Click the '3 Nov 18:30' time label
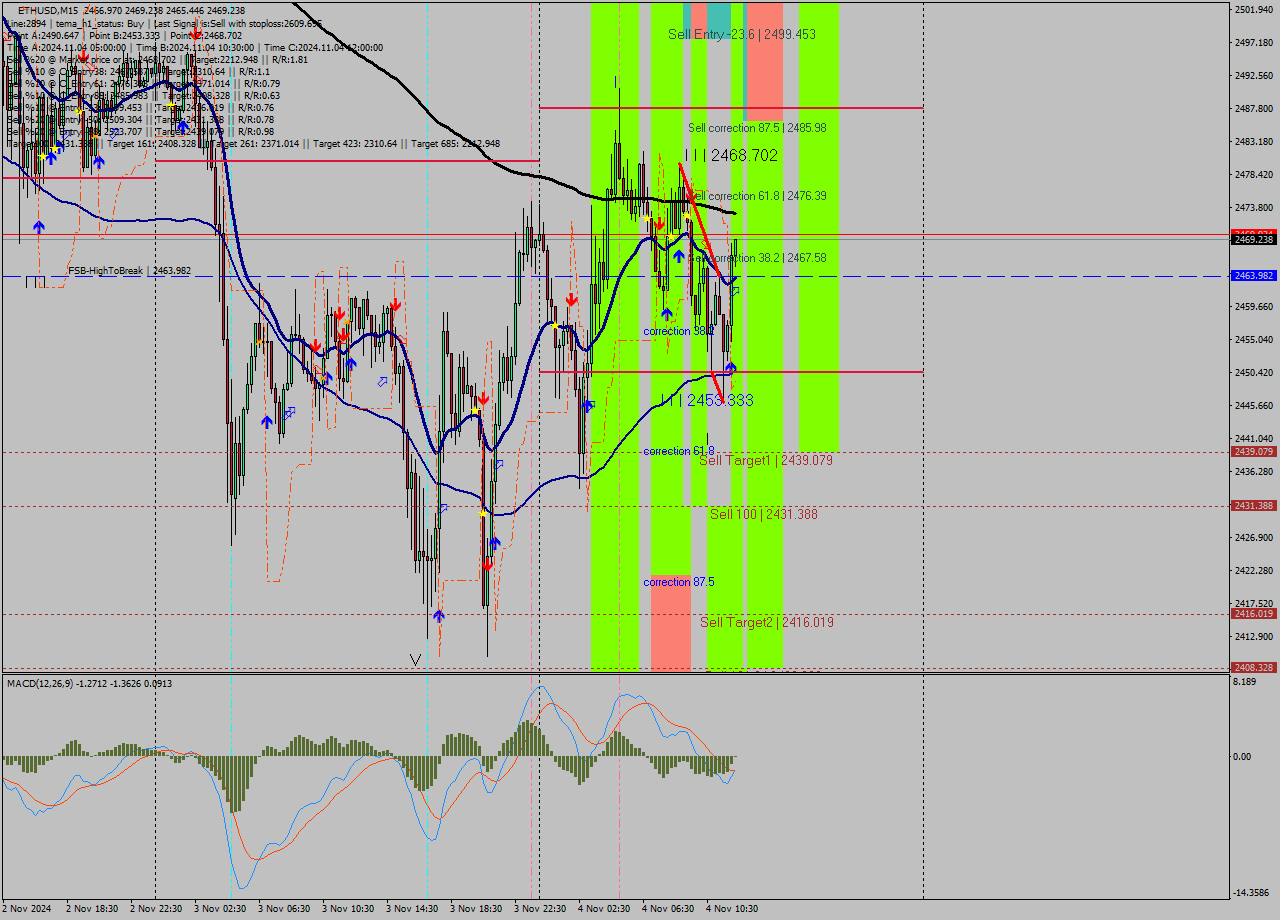 click(476, 909)
